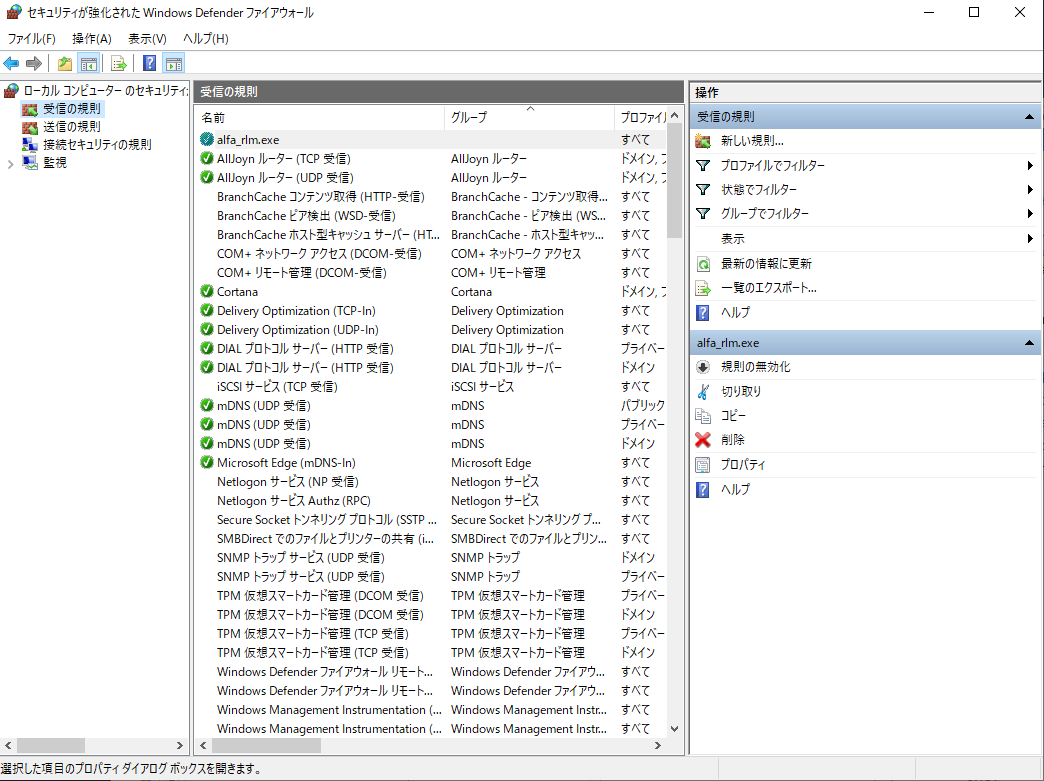Click 一覧のエクスポート... in the actions pane
The image size is (1044, 781).
pos(768,288)
